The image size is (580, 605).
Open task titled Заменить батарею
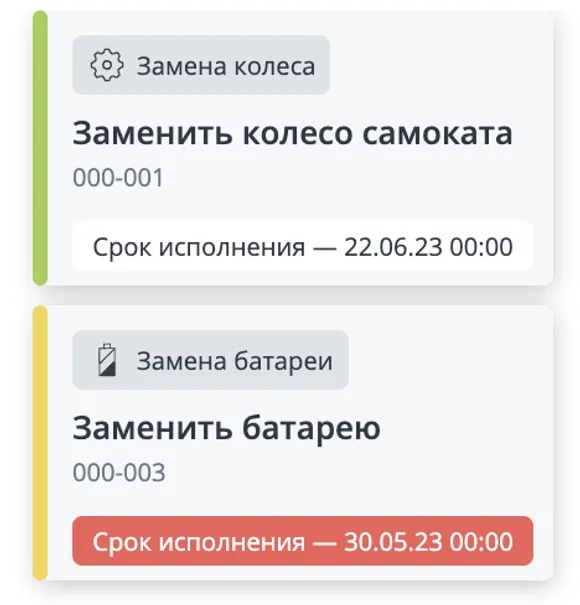(x=227, y=429)
